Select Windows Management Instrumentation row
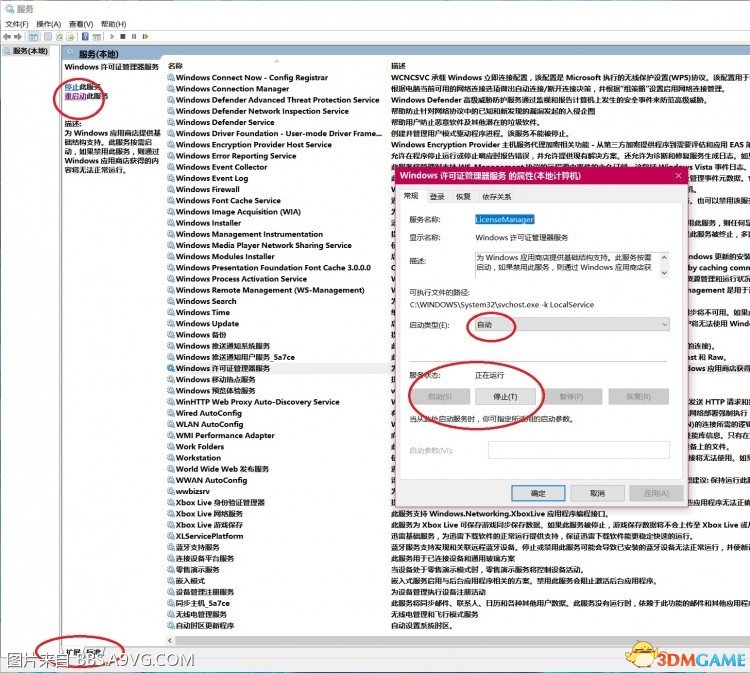This screenshot has height=673, width=750. coord(249,234)
